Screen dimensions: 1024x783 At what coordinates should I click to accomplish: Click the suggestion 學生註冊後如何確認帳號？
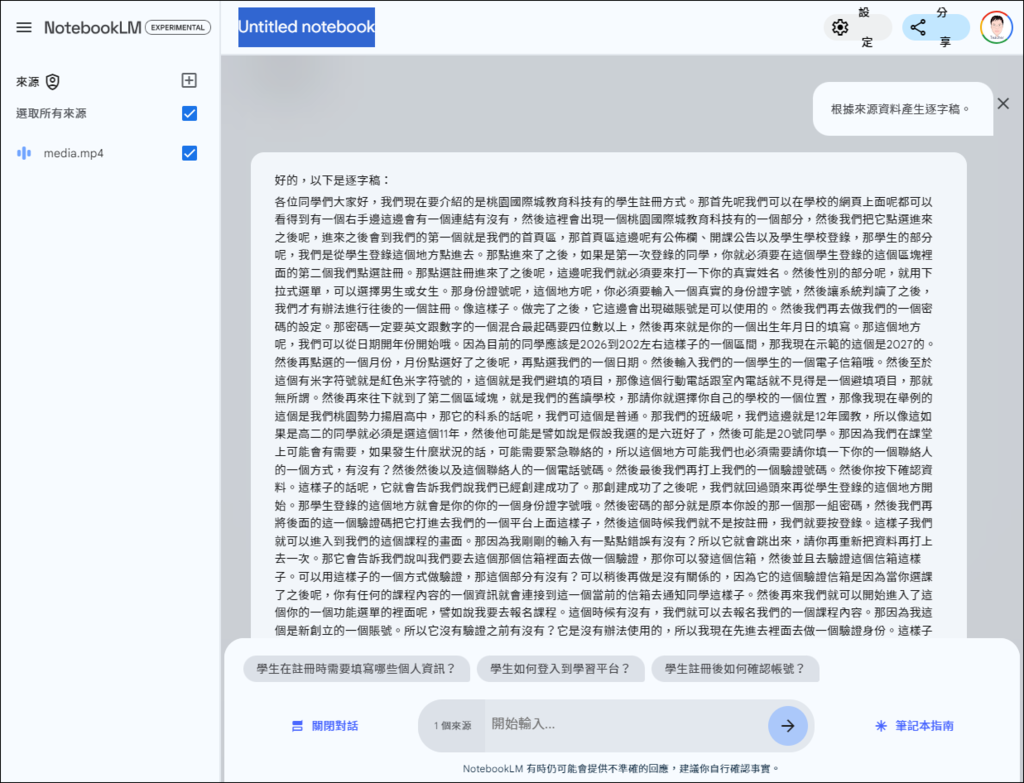pos(735,669)
